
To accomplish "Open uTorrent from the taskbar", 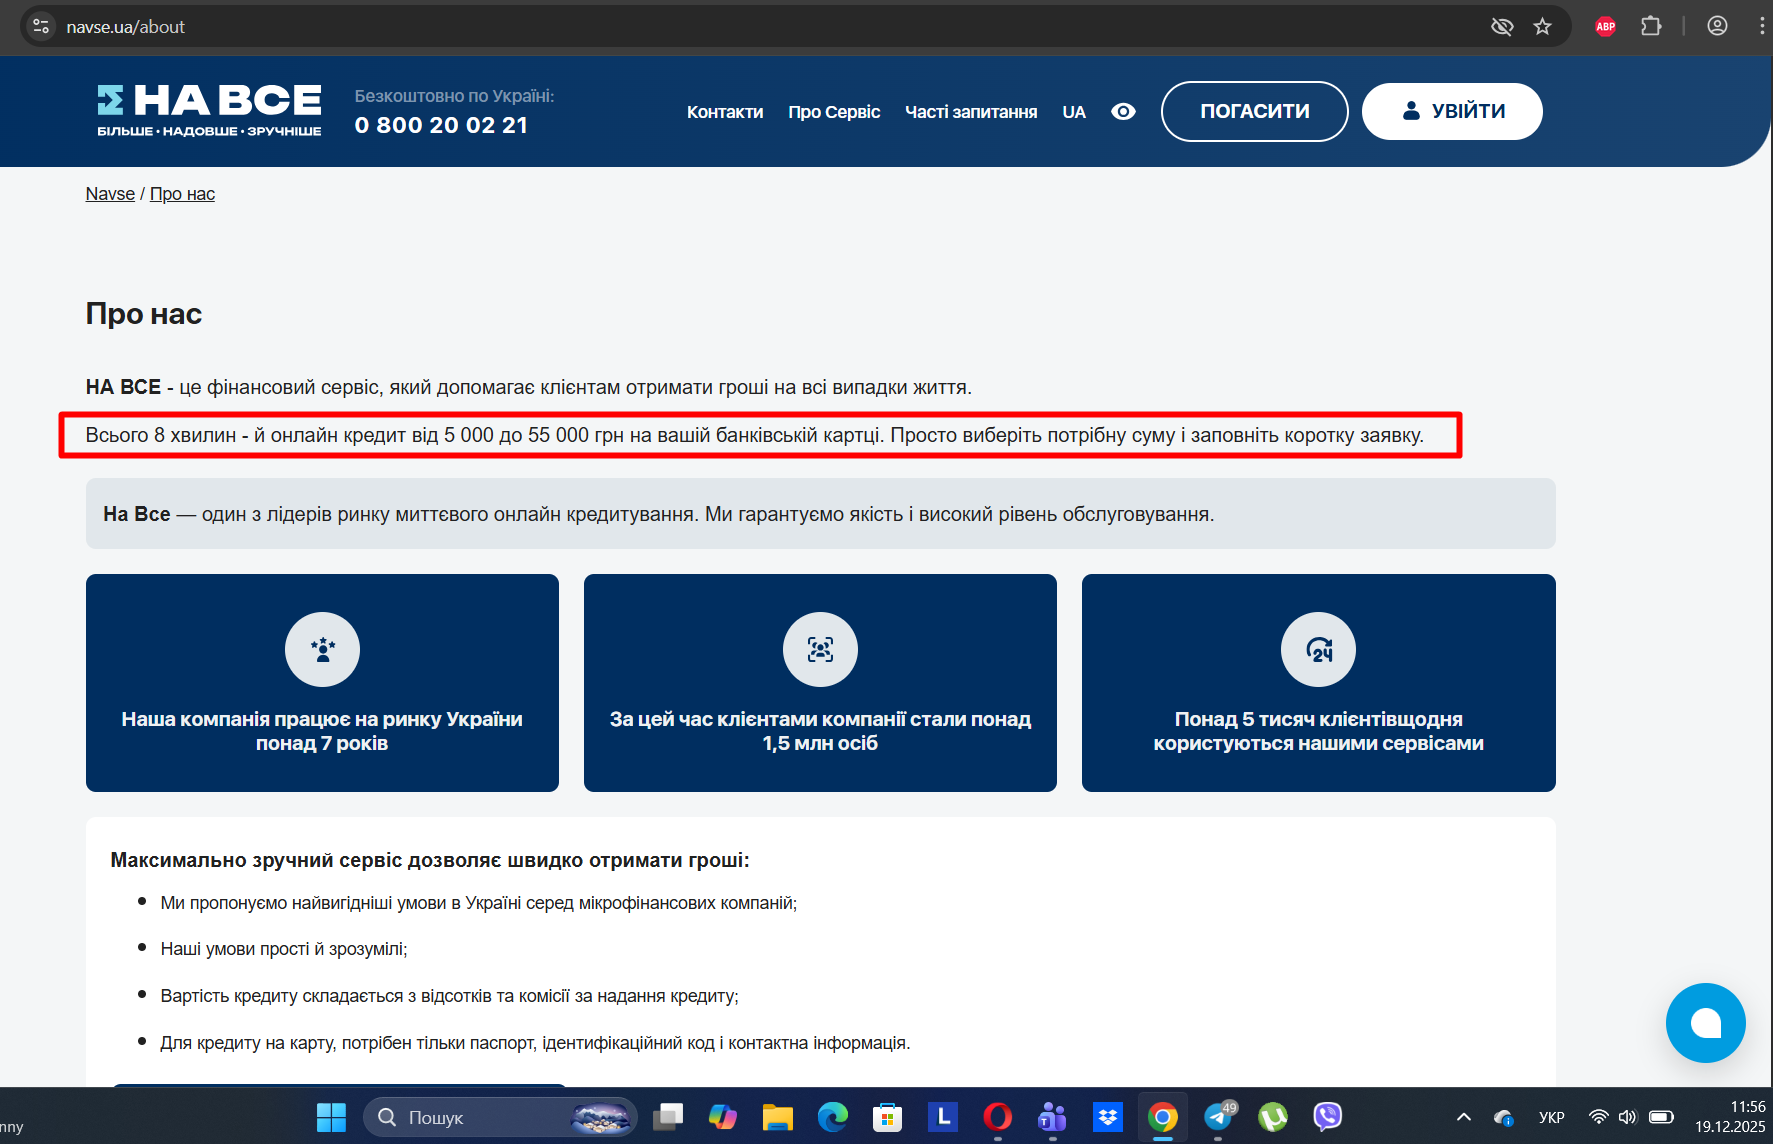I will [1272, 1117].
